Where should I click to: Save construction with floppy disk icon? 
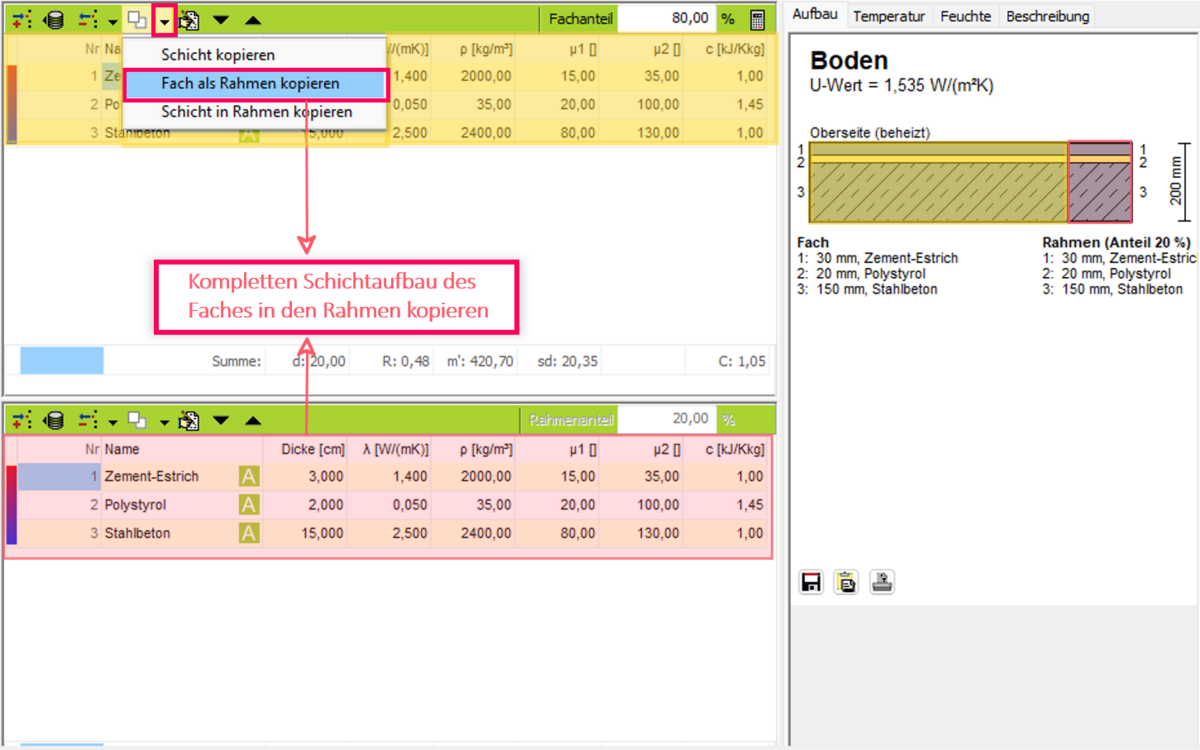(x=811, y=582)
